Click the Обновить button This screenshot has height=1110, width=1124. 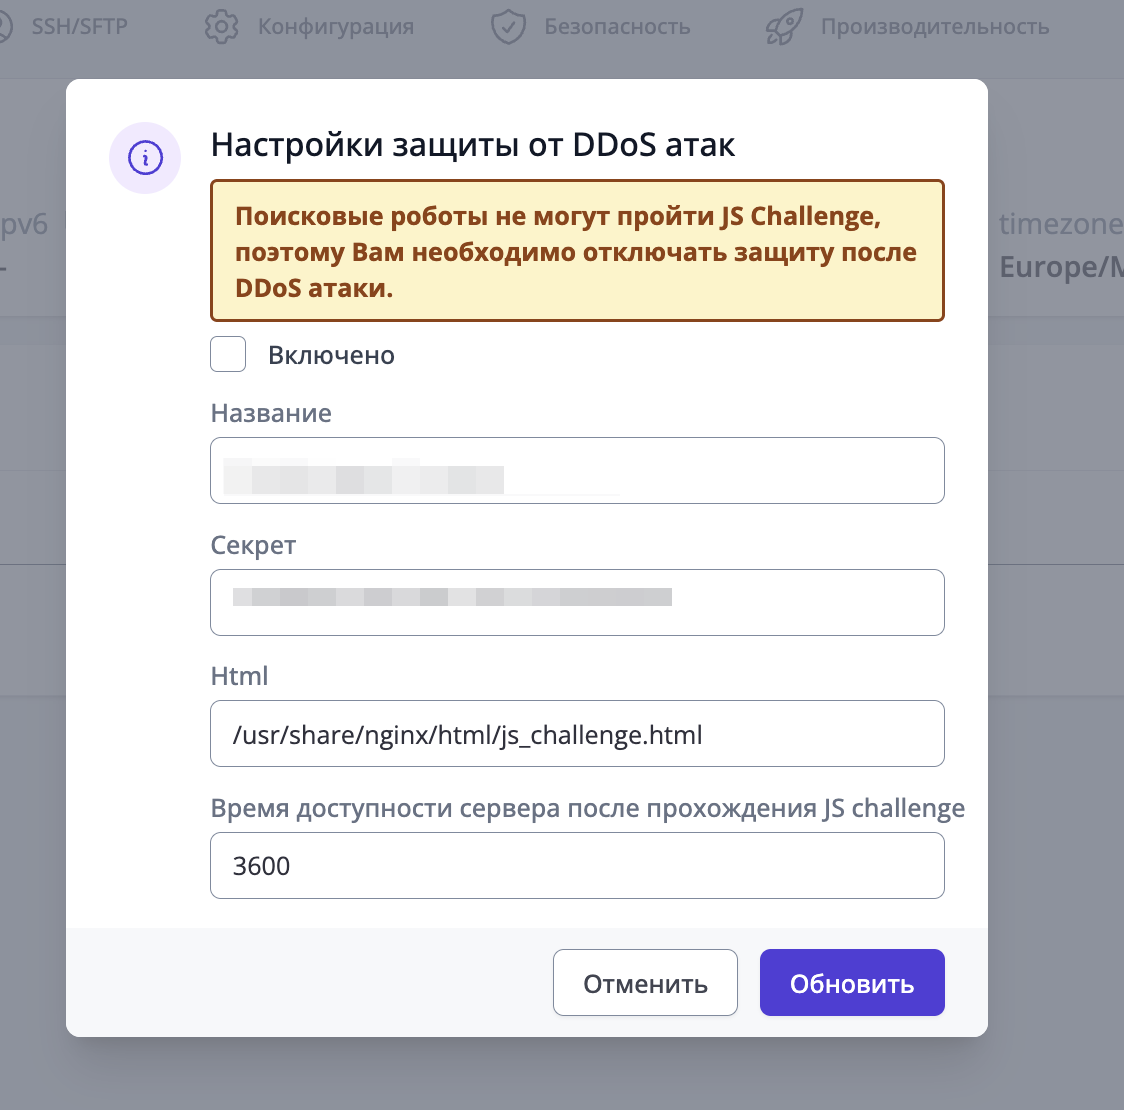coord(852,983)
